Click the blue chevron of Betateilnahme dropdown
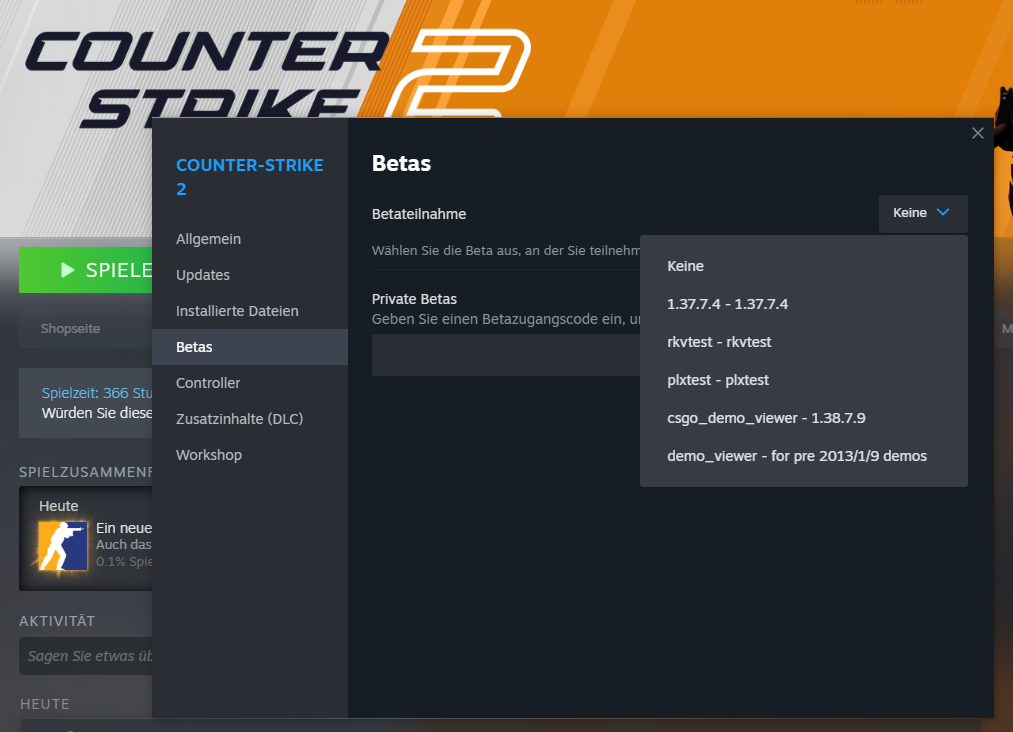 coord(943,213)
